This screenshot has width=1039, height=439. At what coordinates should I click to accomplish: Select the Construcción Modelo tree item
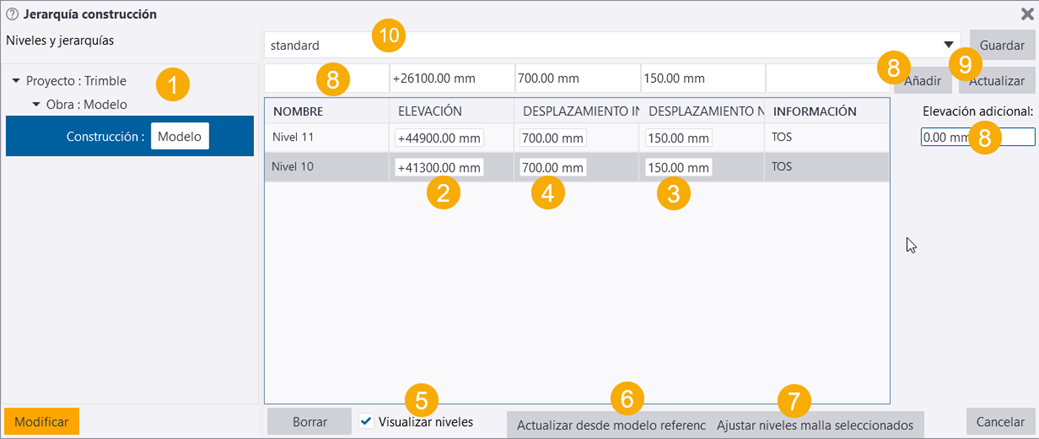(x=129, y=137)
